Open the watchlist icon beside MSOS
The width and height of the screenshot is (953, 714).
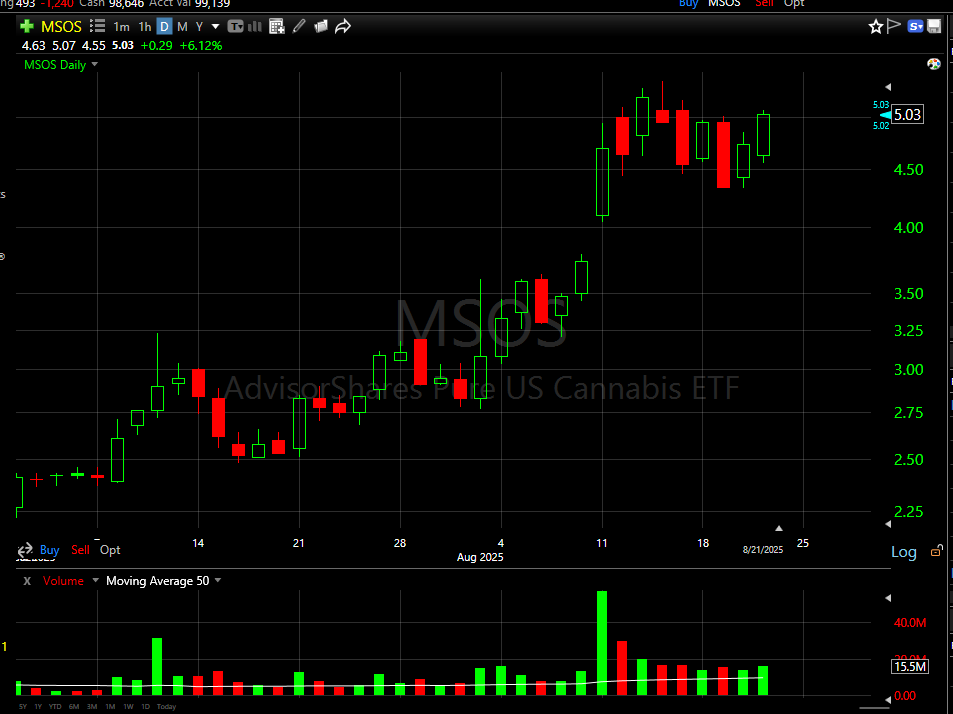[95, 27]
